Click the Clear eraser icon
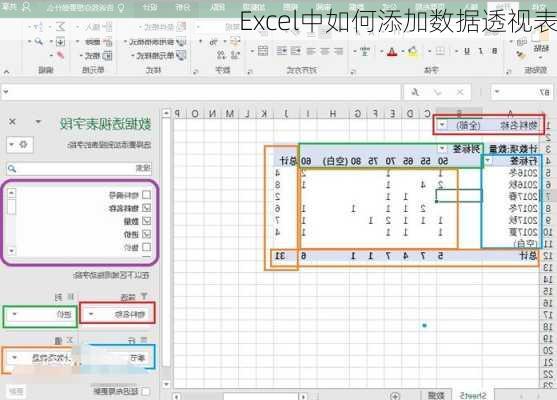This screenshot has width=557, height=400. pos(61,55)
